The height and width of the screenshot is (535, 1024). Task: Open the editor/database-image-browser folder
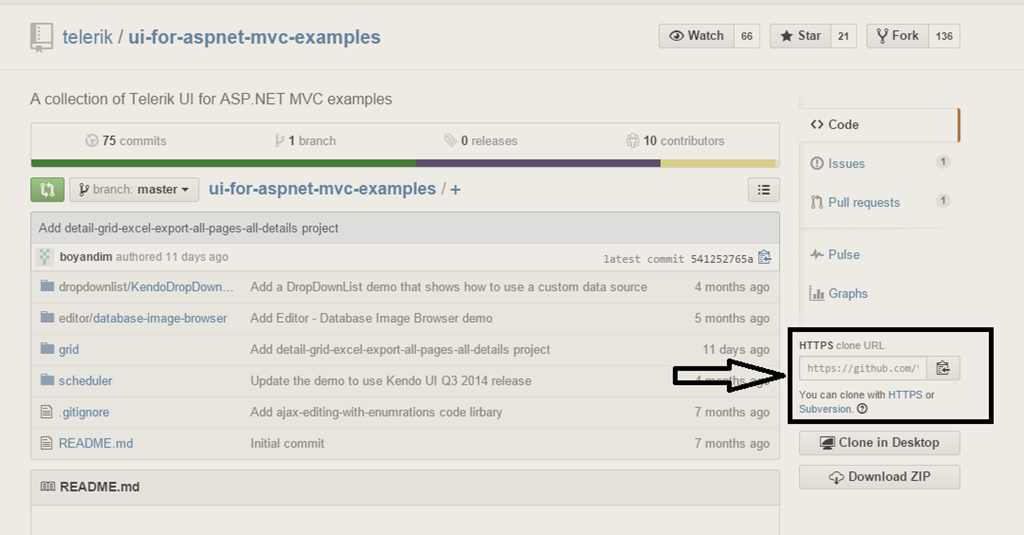click(143, 318)
